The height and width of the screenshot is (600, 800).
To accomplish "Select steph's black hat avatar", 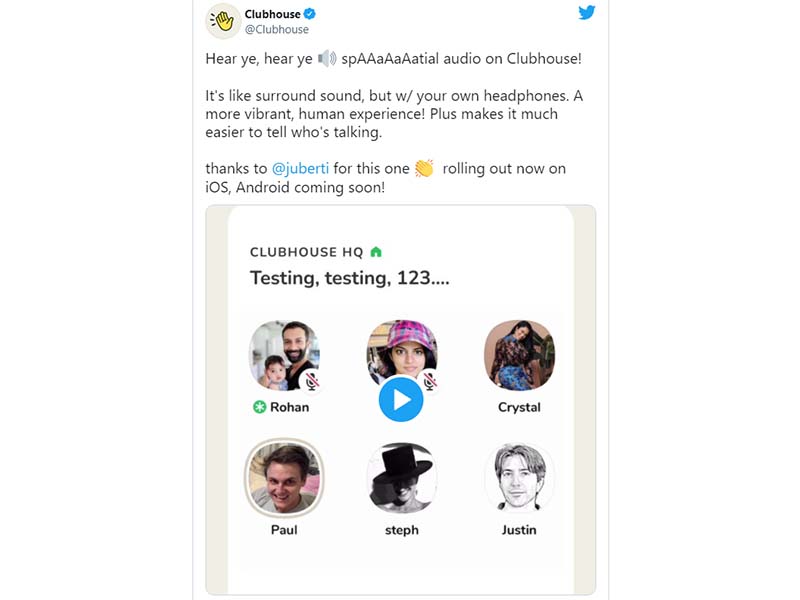I will tap(401, 477).
